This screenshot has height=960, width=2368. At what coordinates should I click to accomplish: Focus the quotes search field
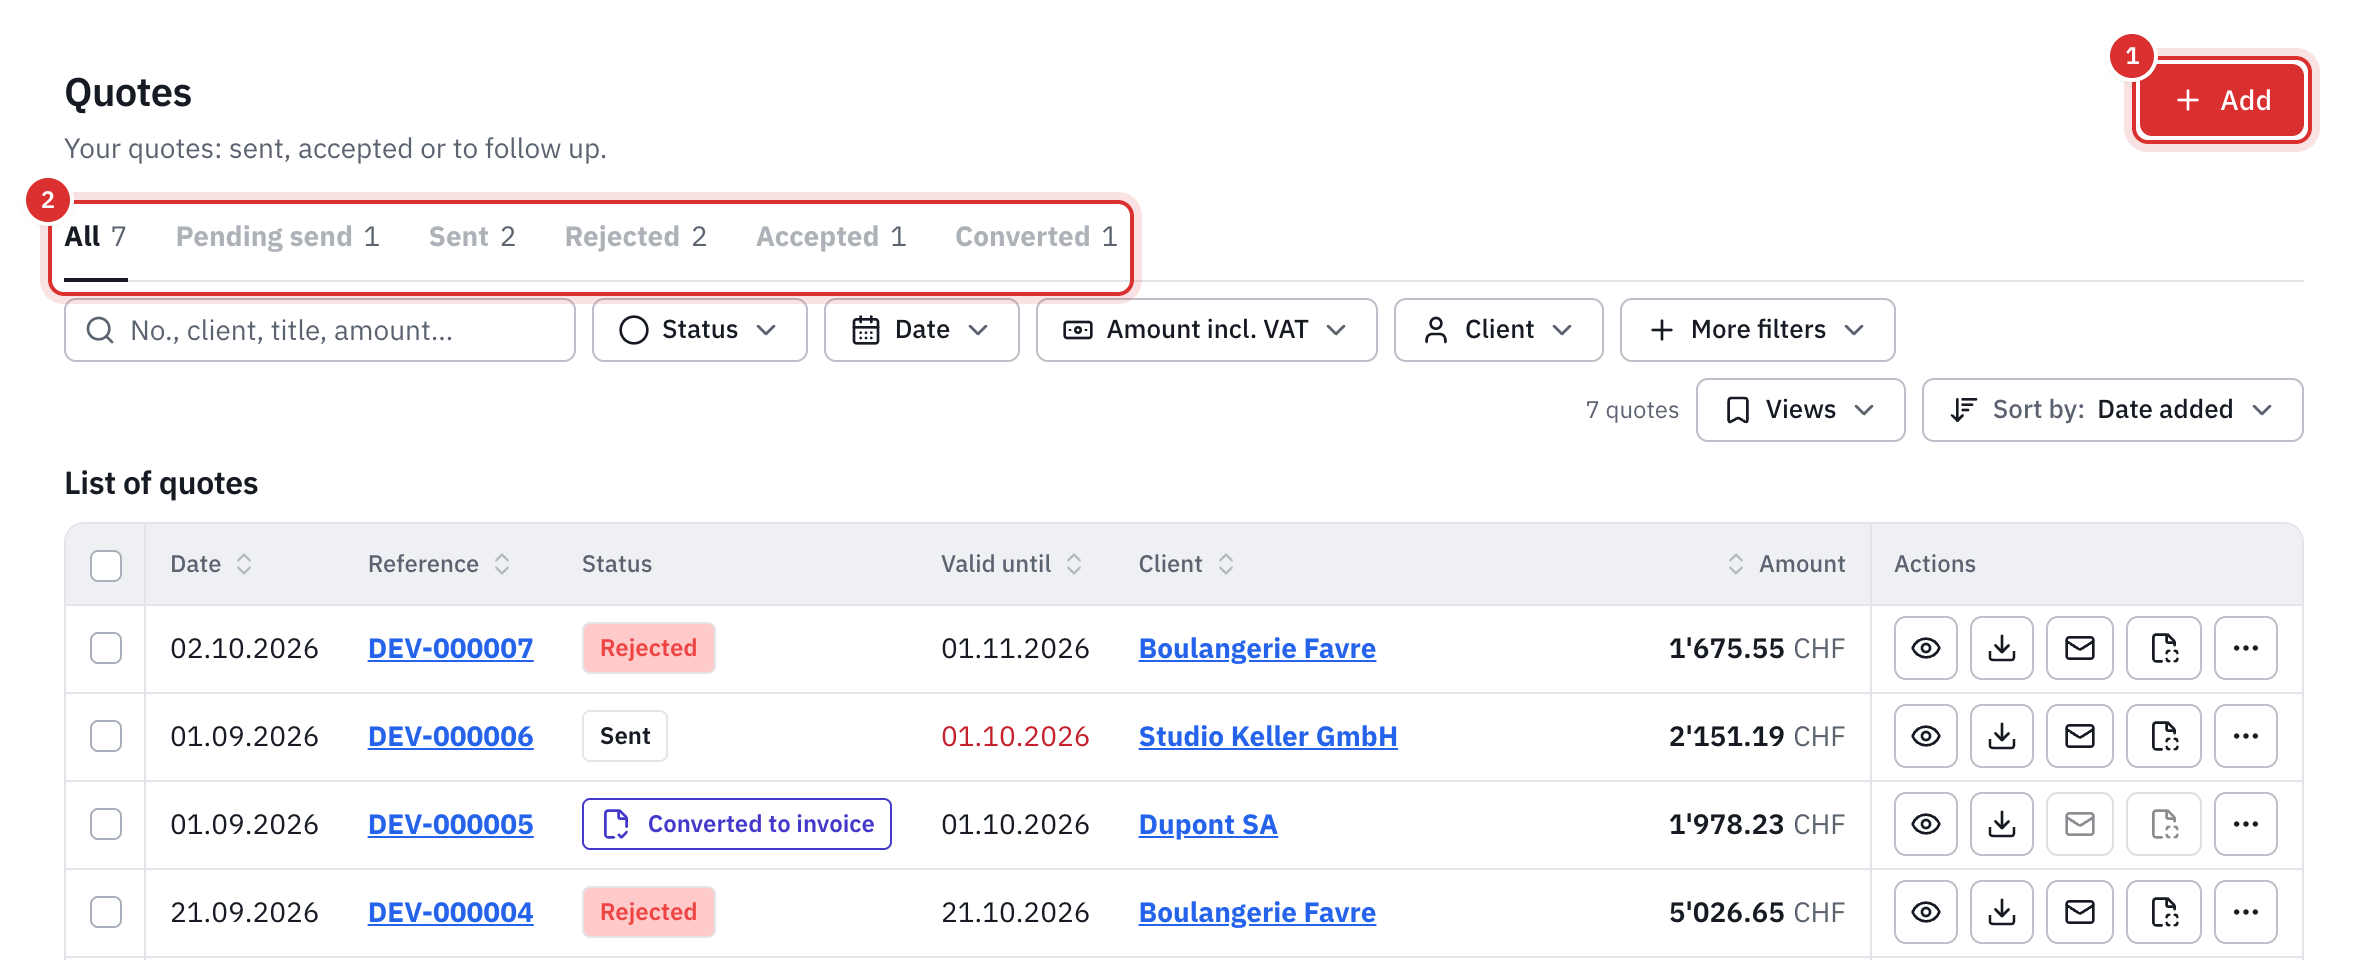(x=320, y=330)
